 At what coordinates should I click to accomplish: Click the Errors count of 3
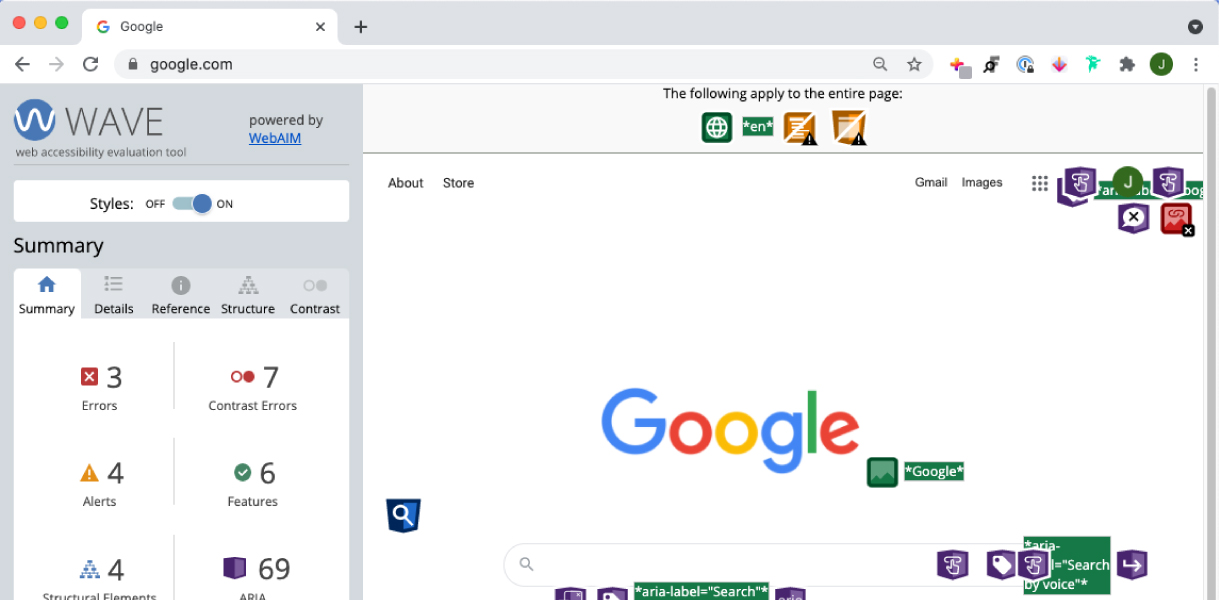(100, 377)
